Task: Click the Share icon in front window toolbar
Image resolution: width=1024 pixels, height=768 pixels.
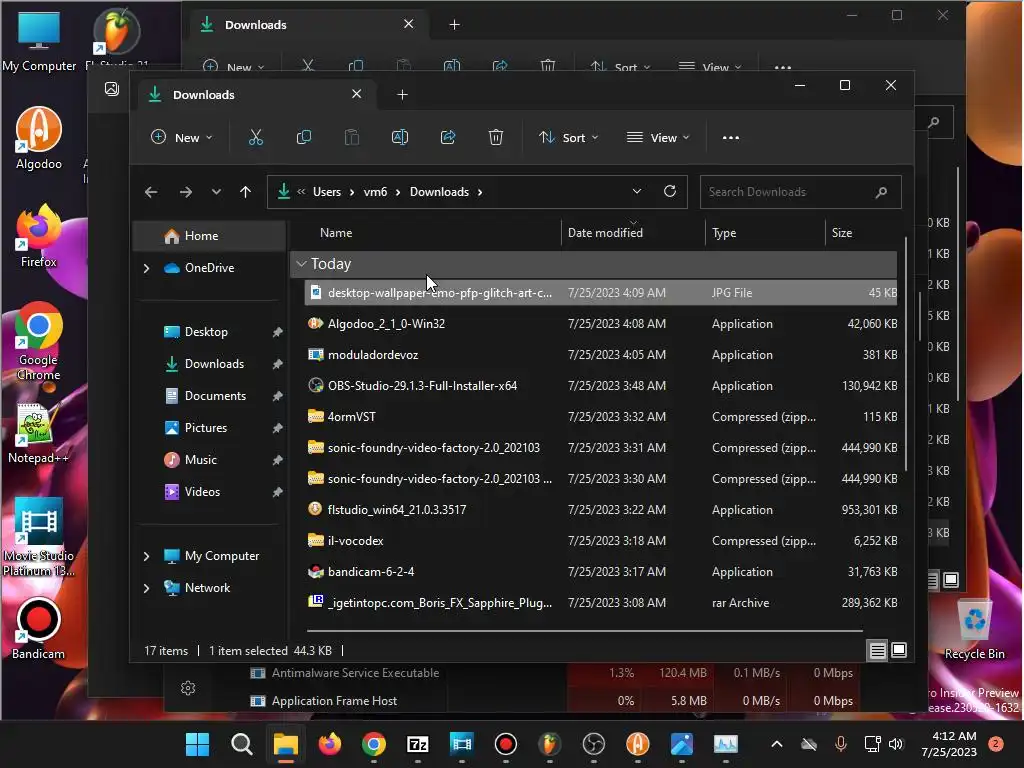Action: pyautogui.click(x=448, y=137)
